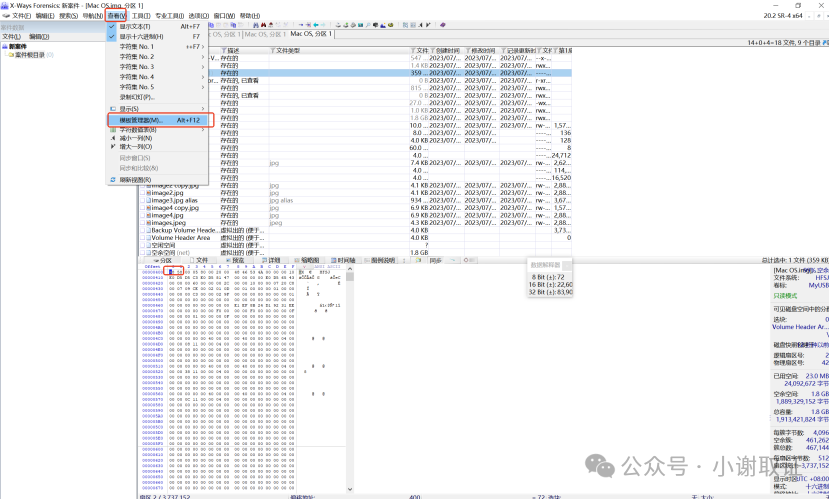Screen dimensions: 829x499
Task: Expand 字符集 No. 3 submenu
Action: [x=157, y=67]
